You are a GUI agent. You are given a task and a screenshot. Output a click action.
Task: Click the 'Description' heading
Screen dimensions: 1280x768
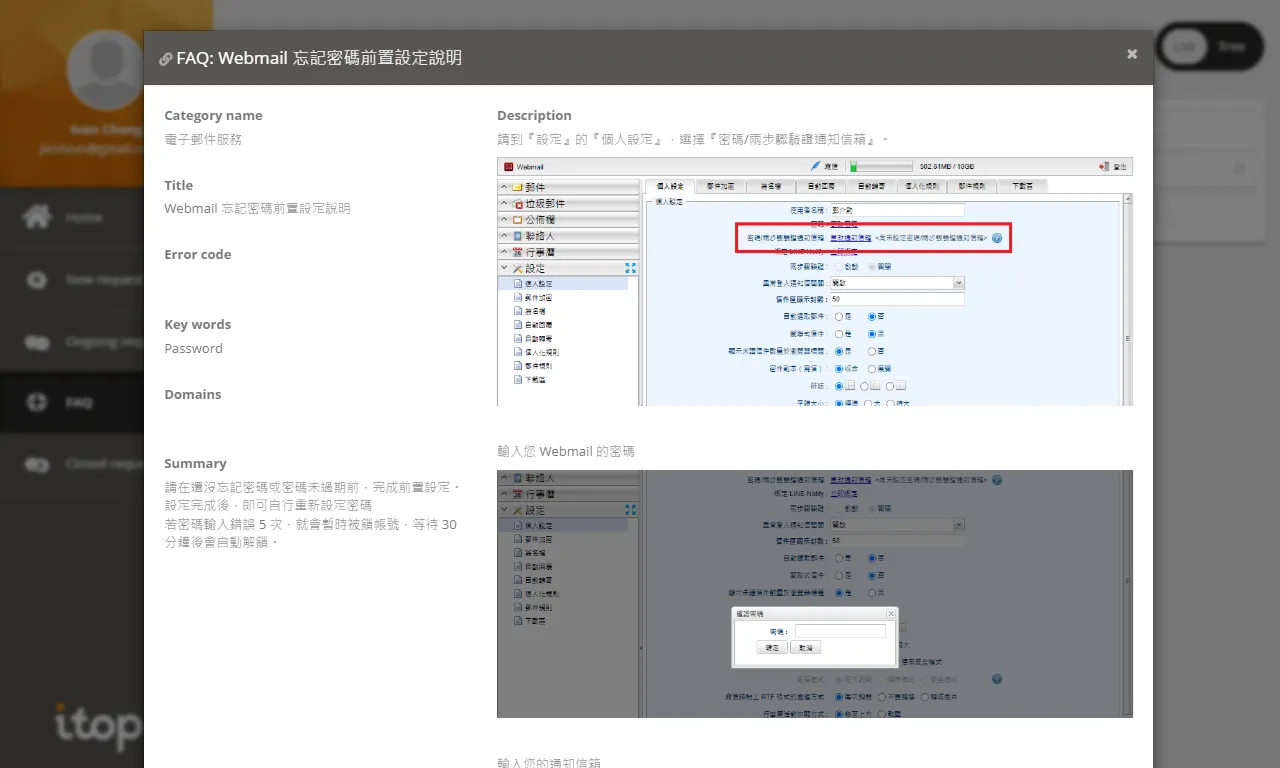(x=534, y=115)
